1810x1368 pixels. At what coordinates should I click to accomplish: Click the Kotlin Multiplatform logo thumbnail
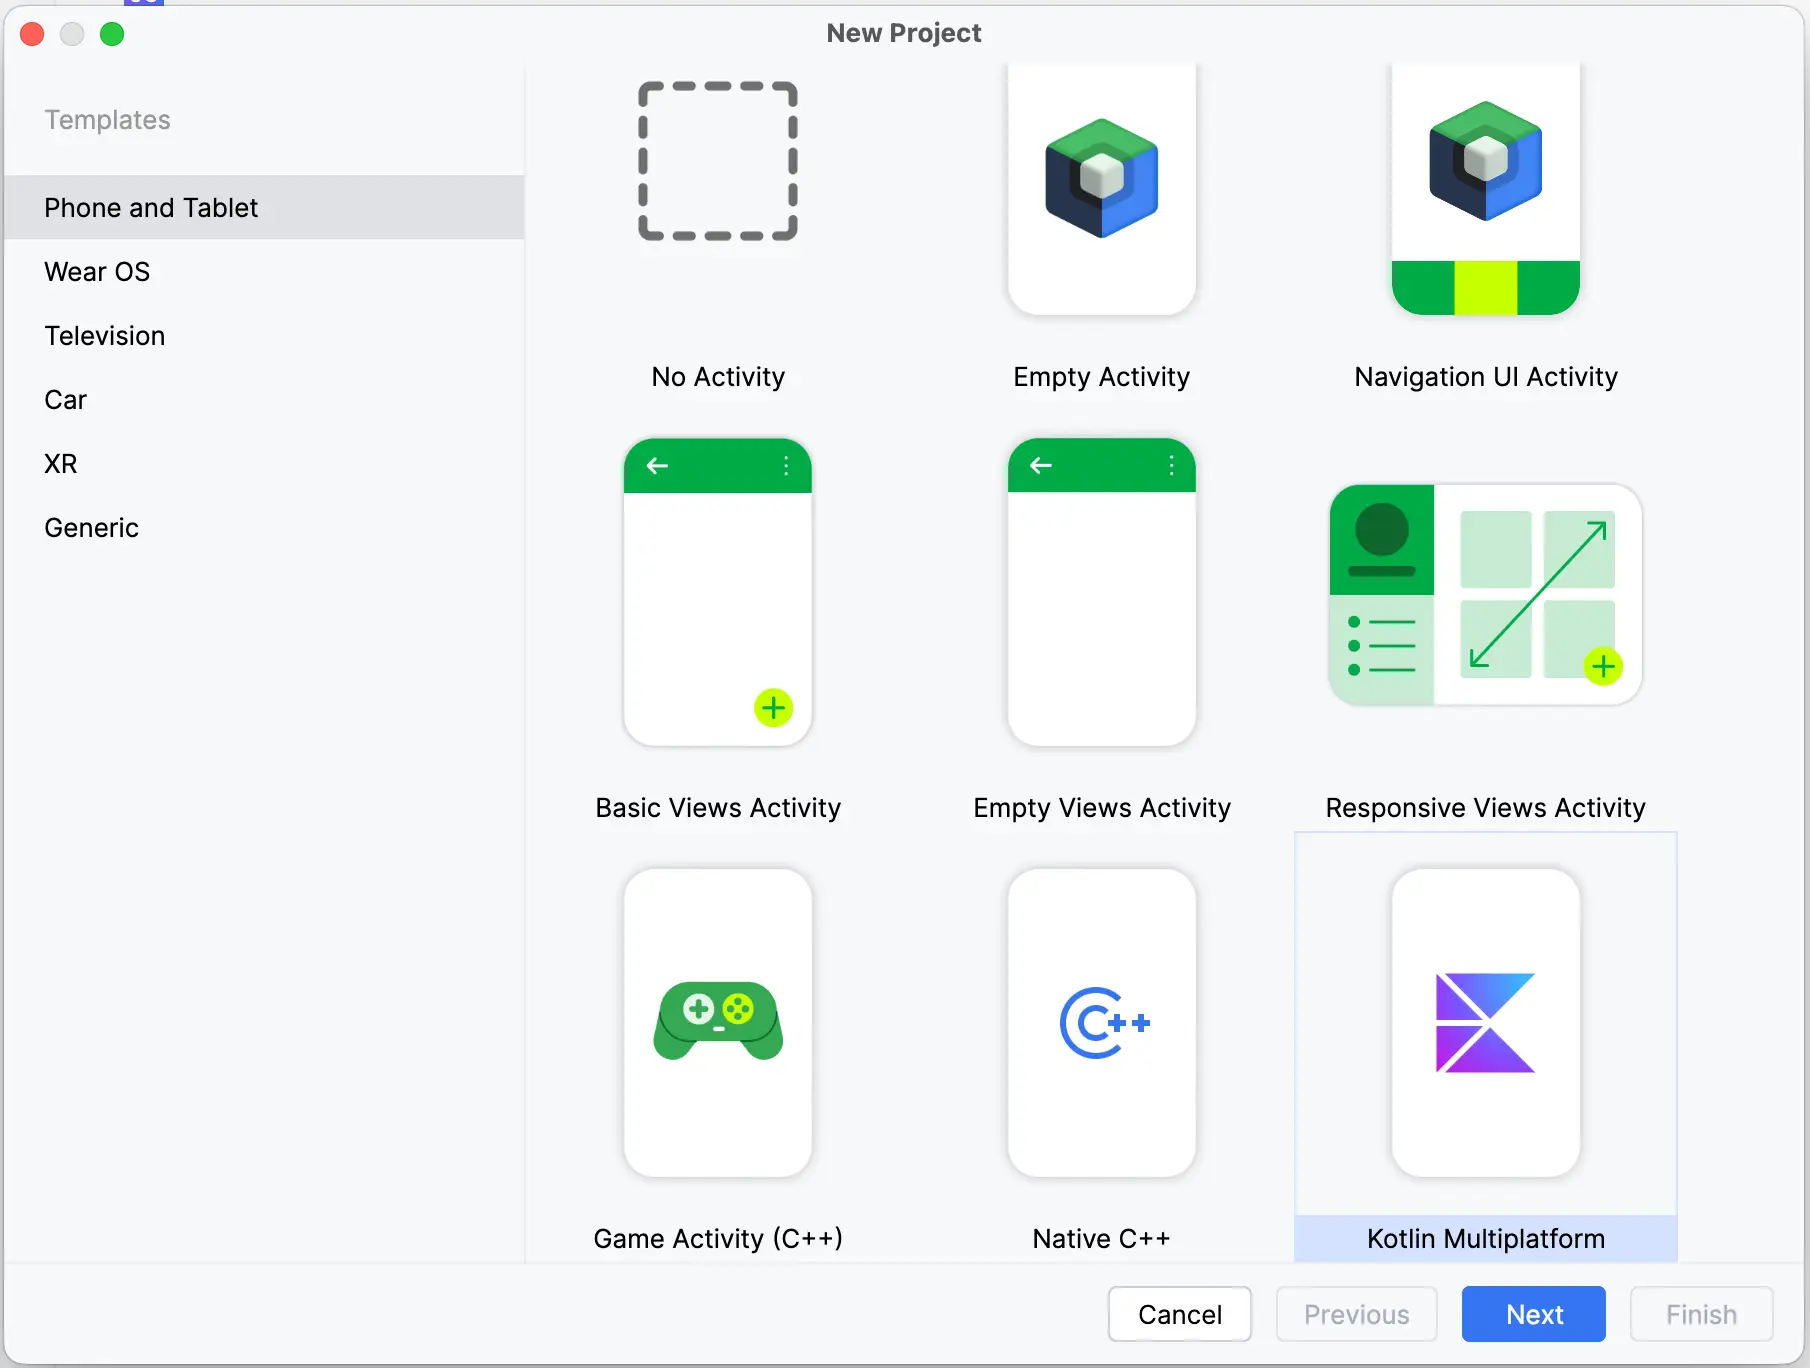1485,1022
